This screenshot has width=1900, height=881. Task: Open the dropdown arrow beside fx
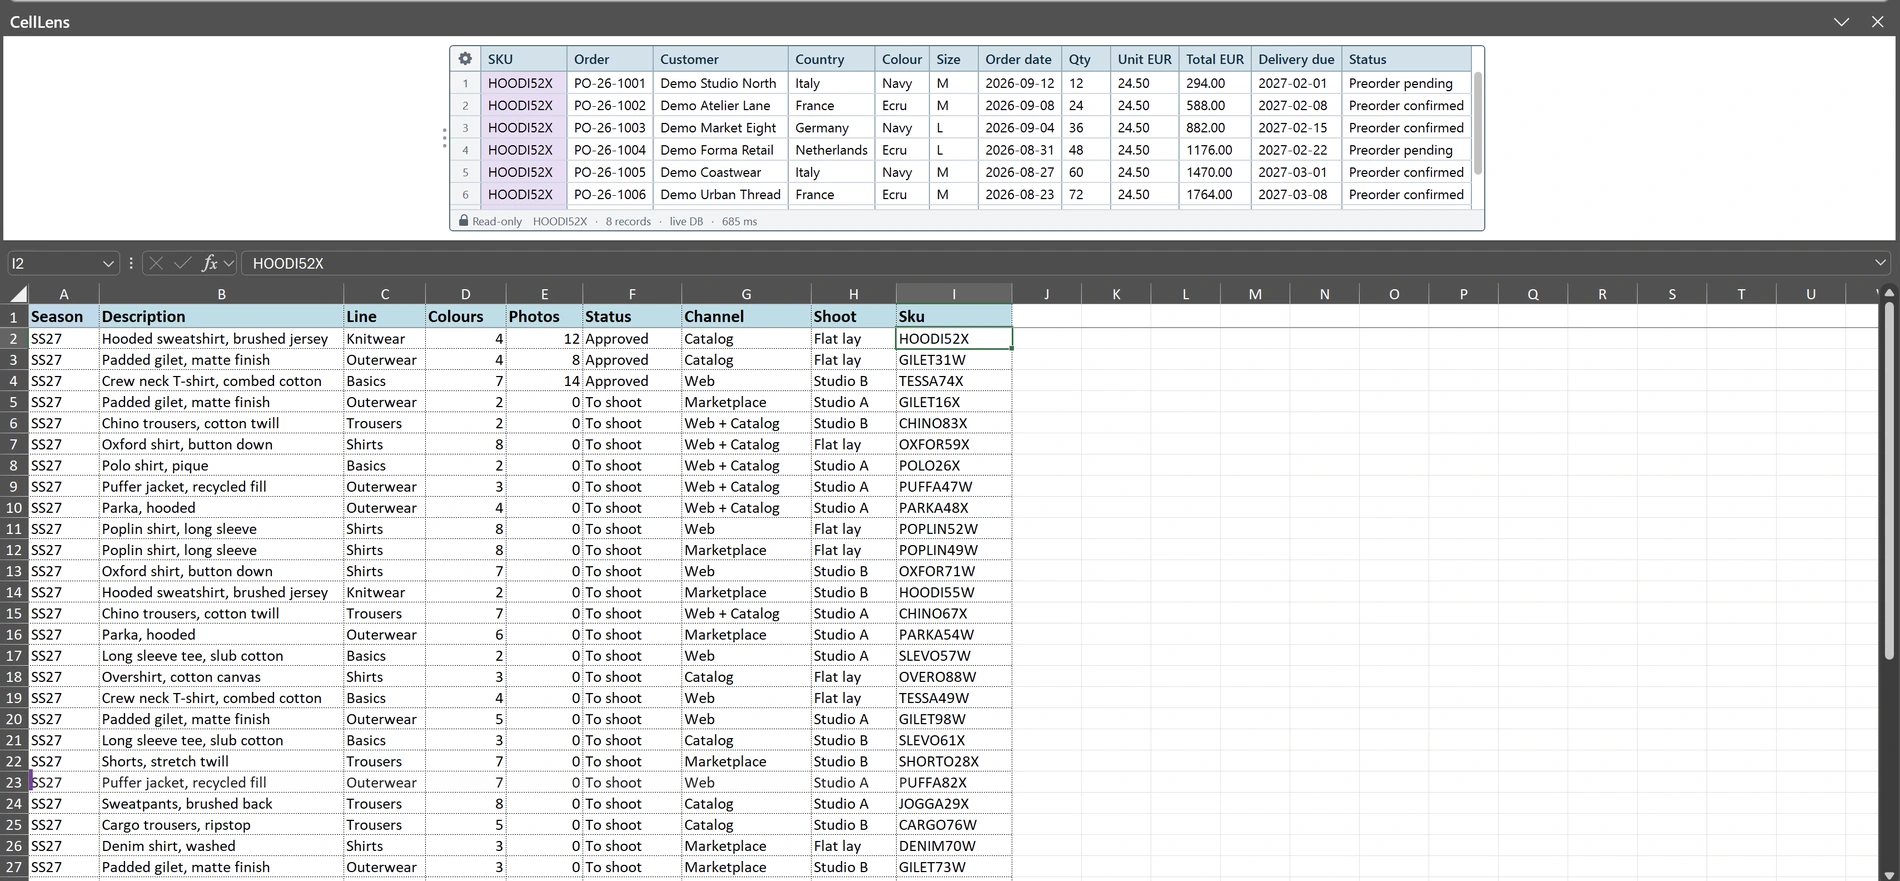point(229,263)
